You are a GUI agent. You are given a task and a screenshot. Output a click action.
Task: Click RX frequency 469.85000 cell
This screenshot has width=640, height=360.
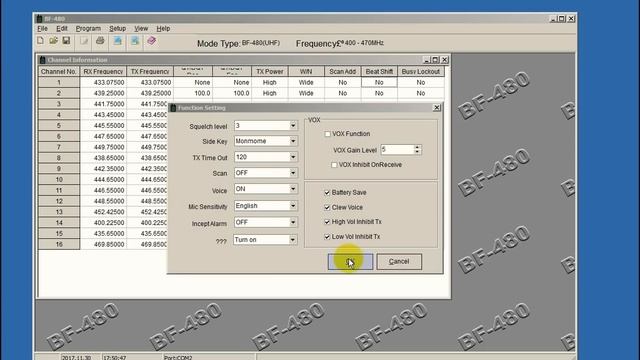click(x=103, y=244)
